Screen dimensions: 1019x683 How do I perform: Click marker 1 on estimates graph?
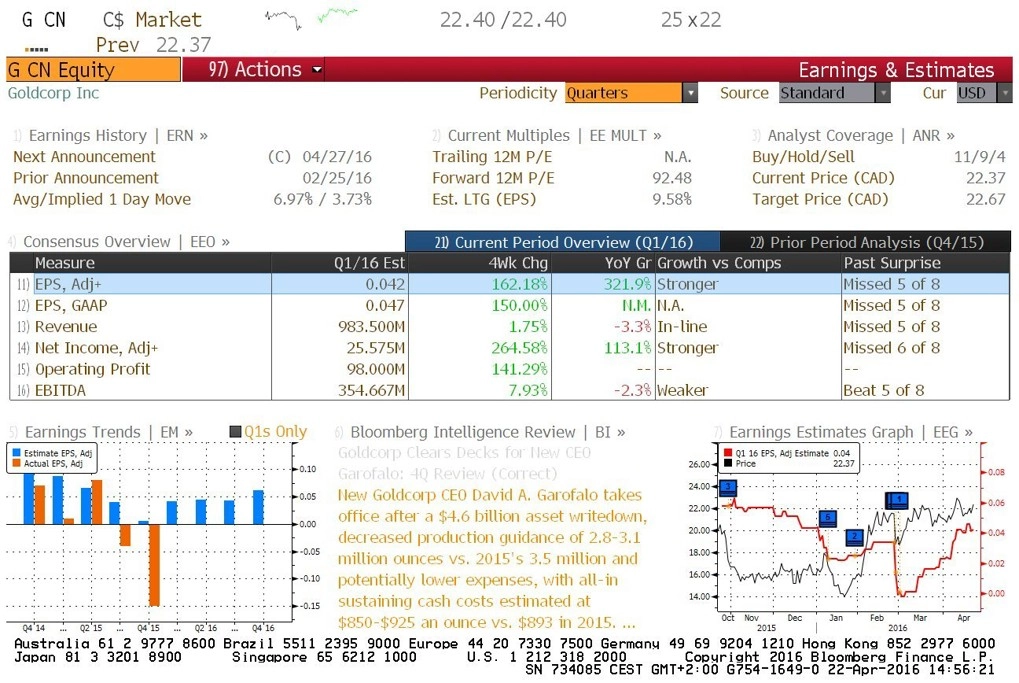[x=897, y=500]
